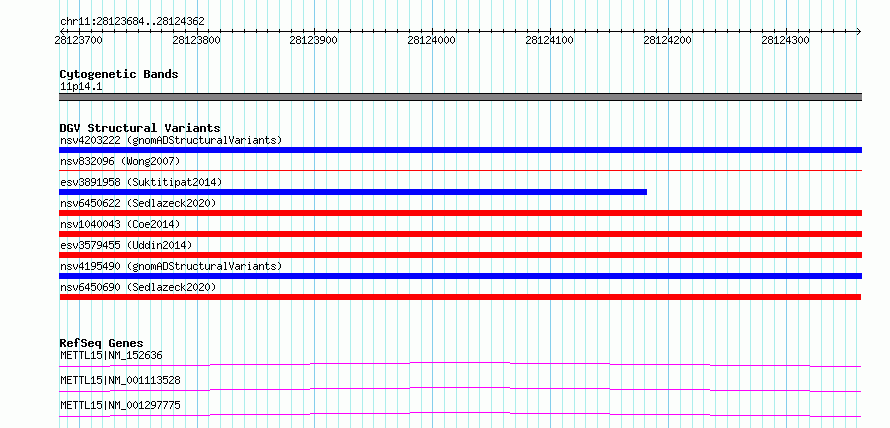Click the magenta intron line for NM_001297775
Screen dimensions: 890x428
[x=460, y=414]
